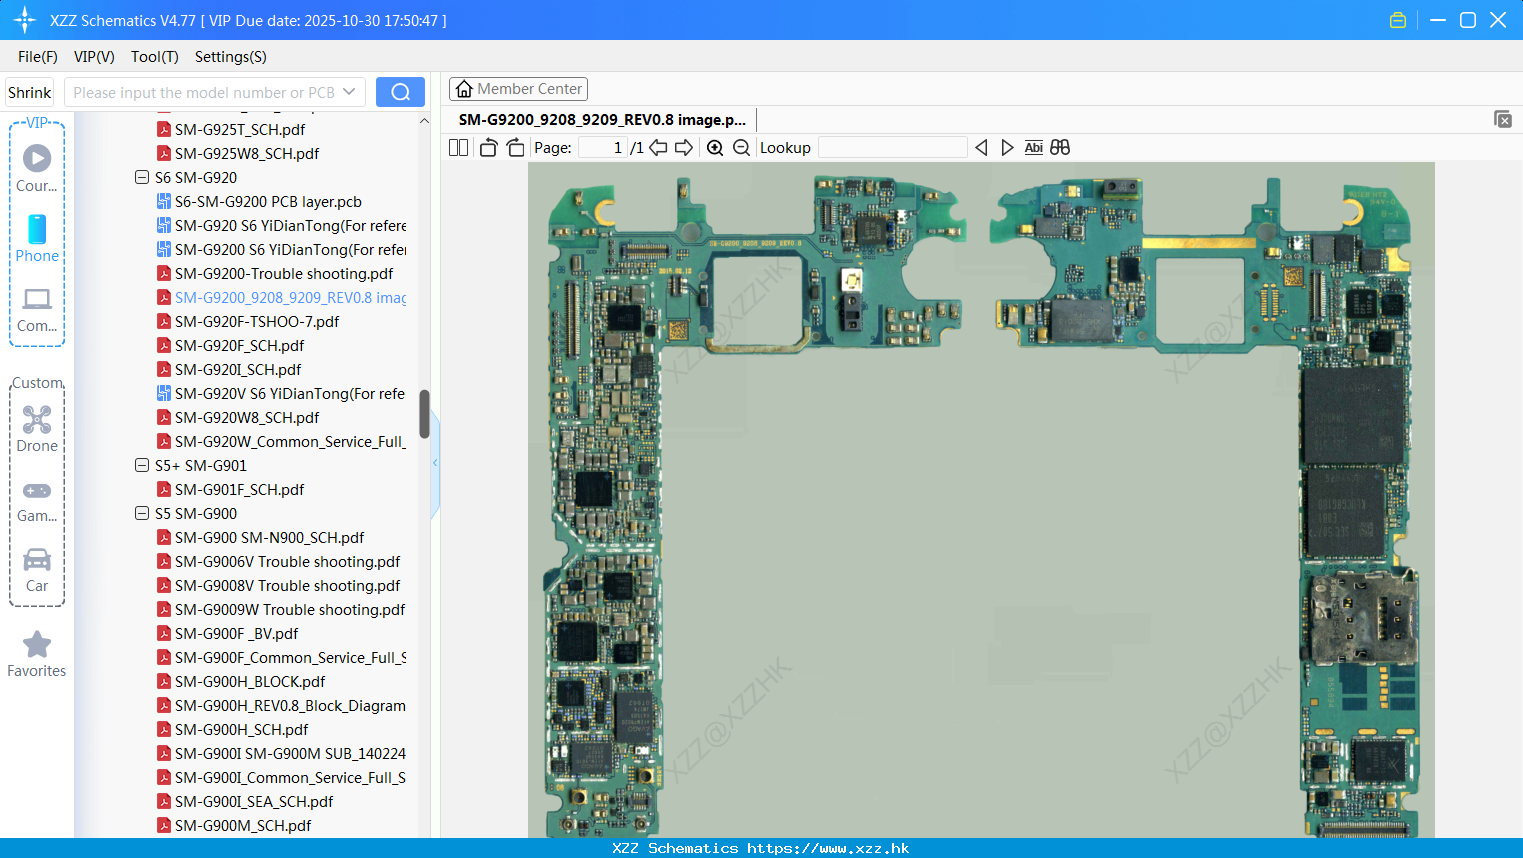Open Member Center
The width and height of the screenshot is (1523, 858).
point(518,89)
